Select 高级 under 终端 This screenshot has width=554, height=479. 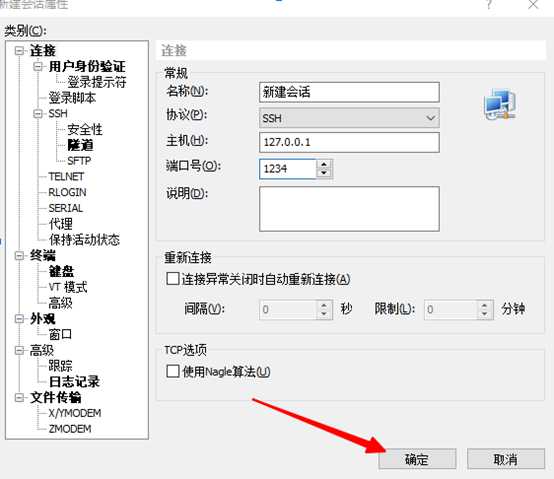pos(61,303)
